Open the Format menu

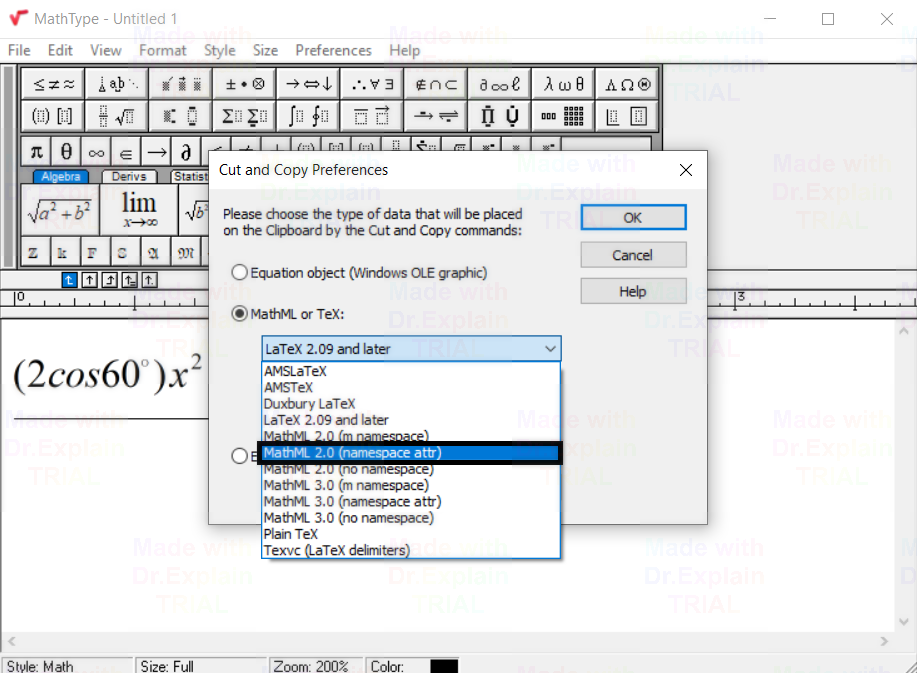(x=163, y=50)
